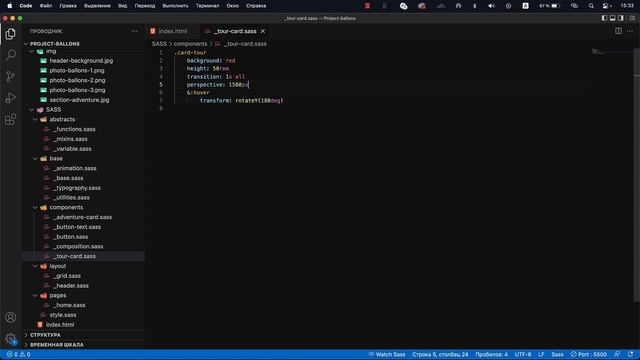Open section-adventure.jpg file
The width and height of the screenshot is (640, 360).
click(79, 100)
